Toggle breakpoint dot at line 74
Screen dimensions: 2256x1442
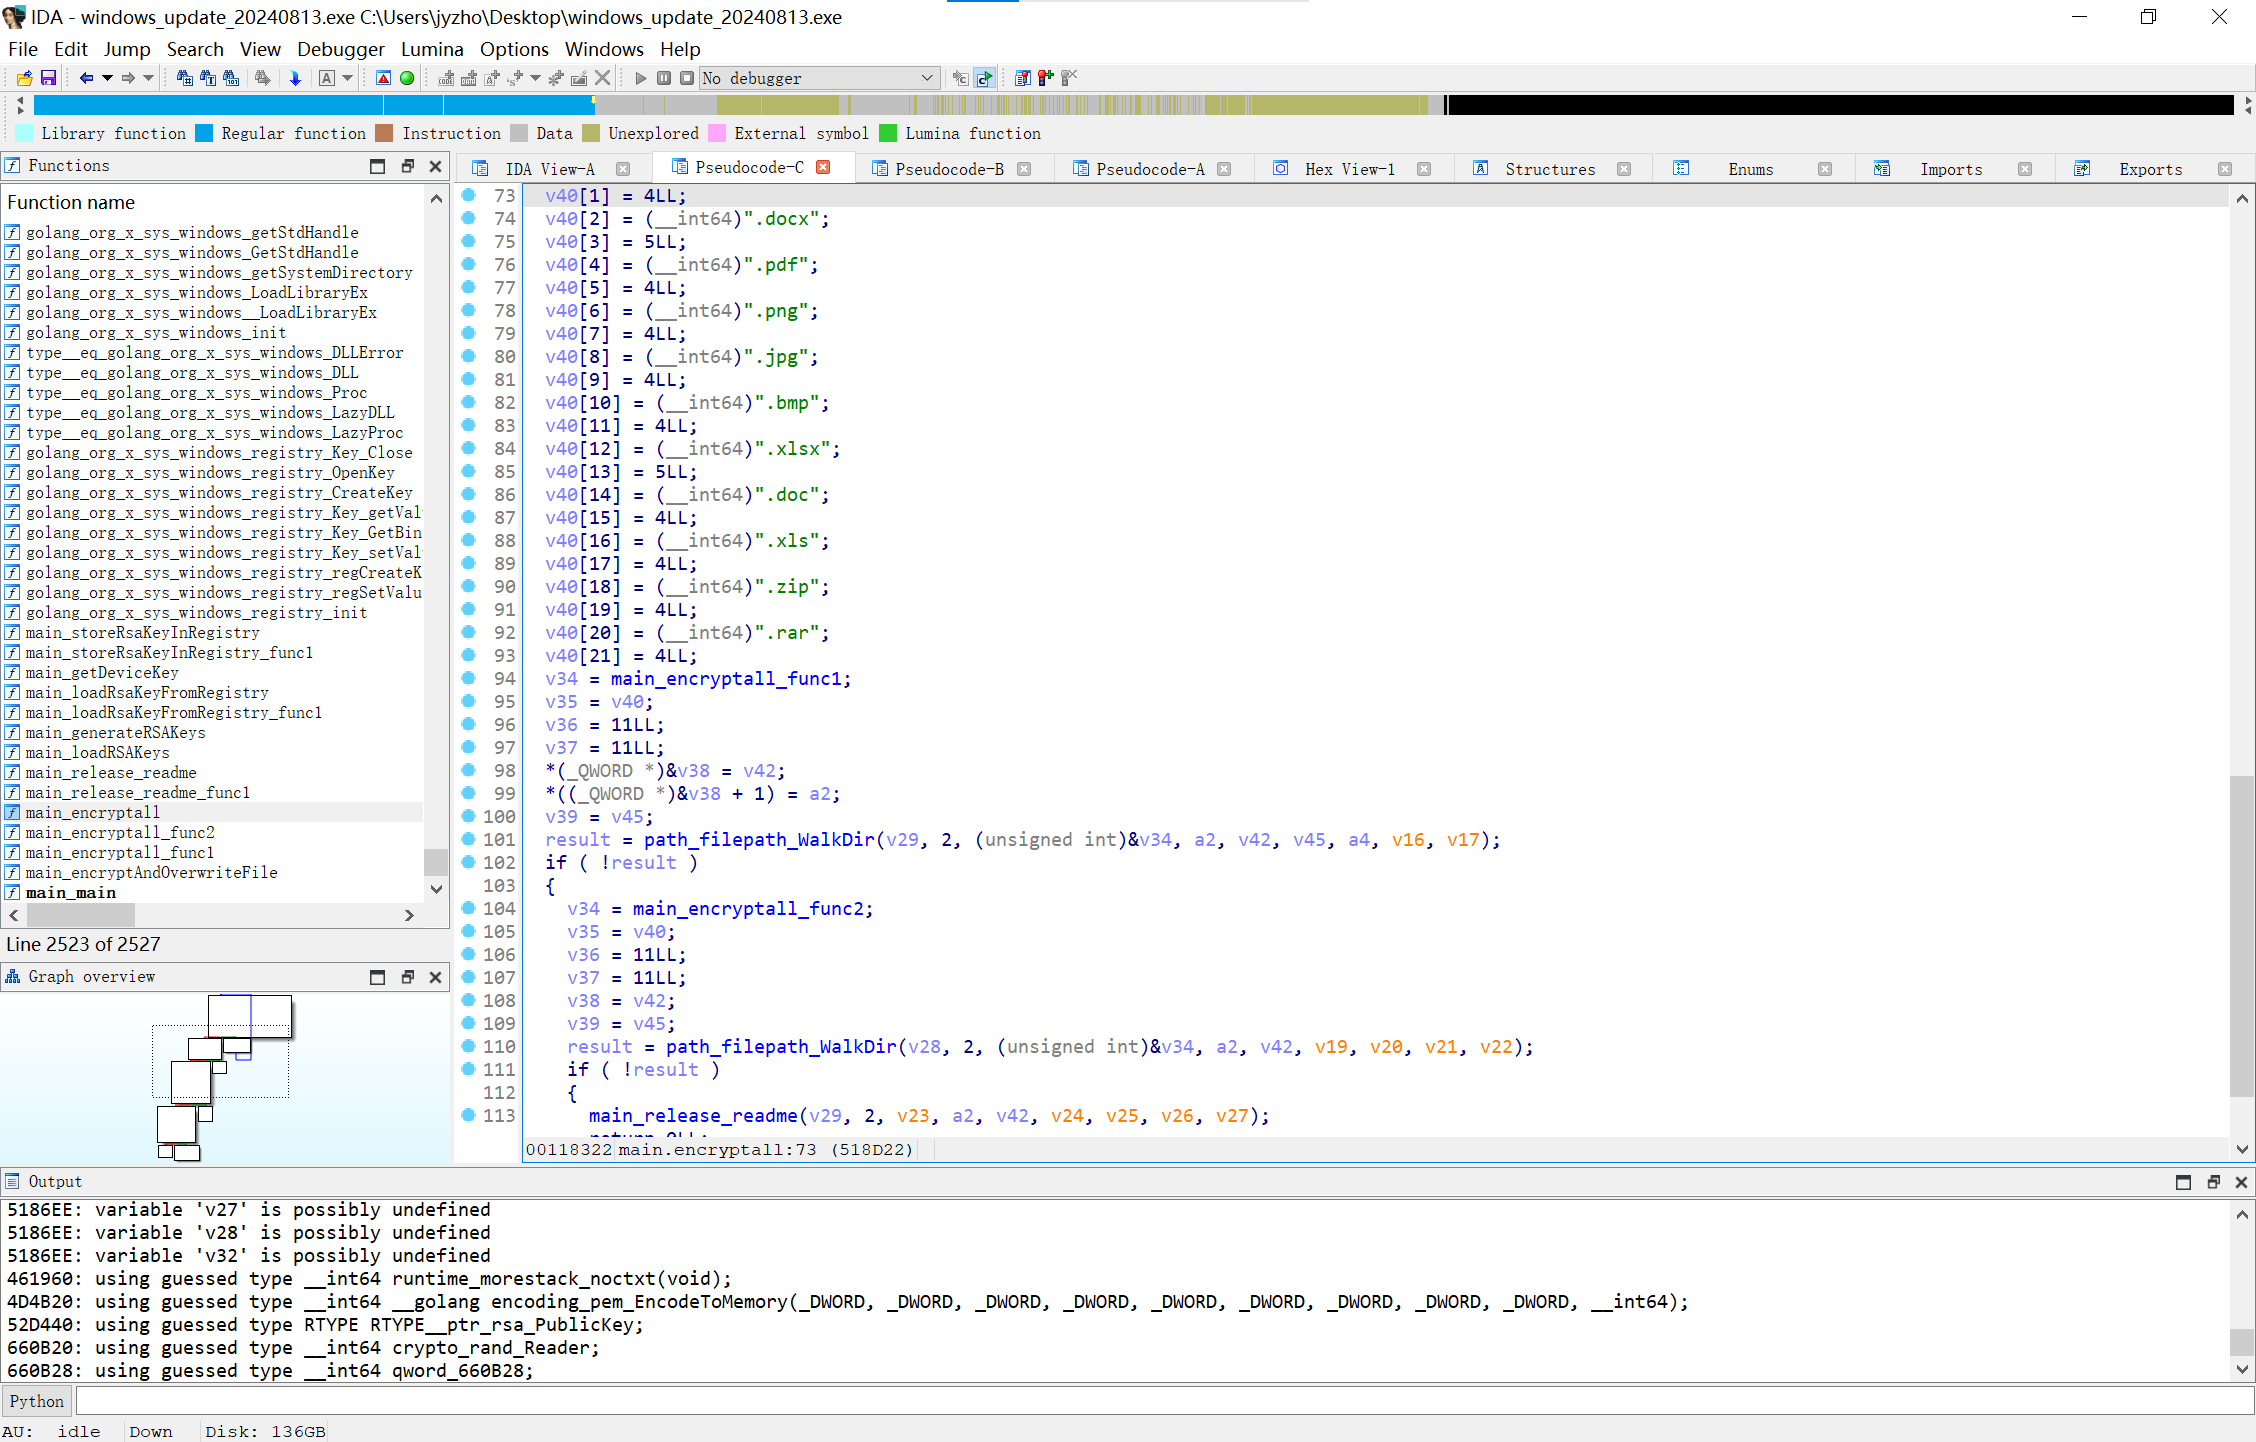469,218
